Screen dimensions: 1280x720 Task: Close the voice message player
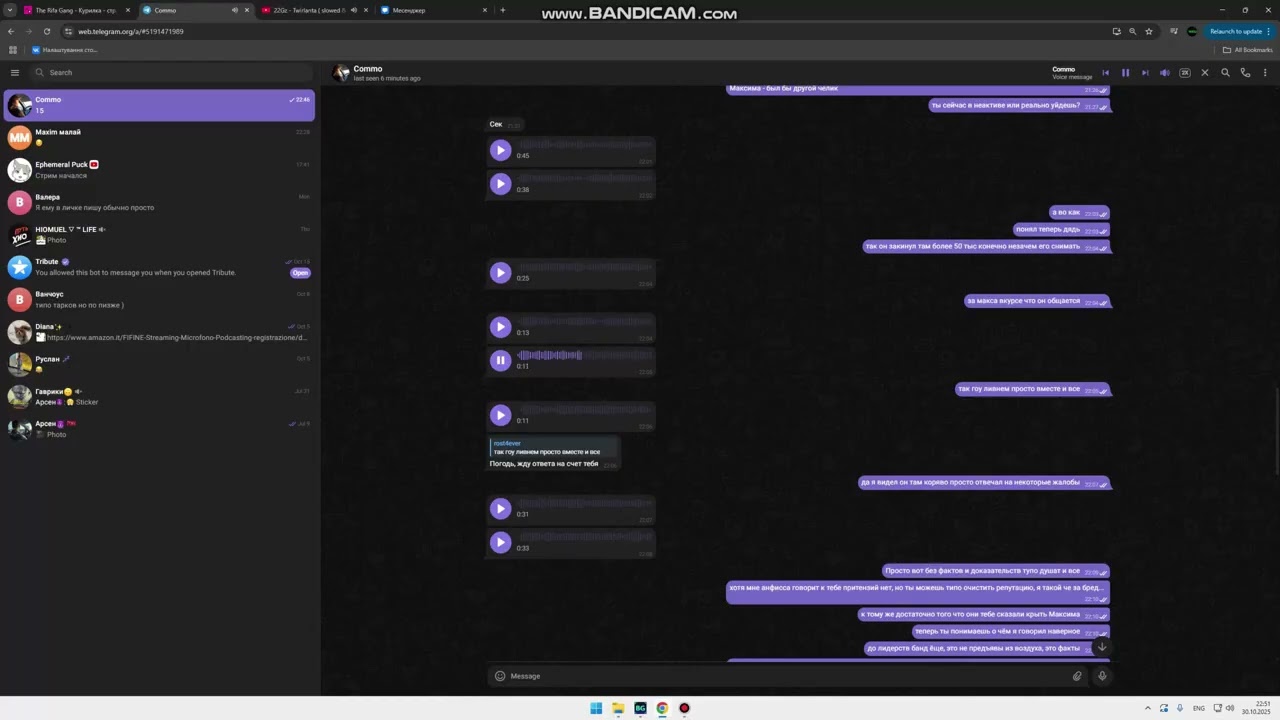tap(1205, 72)
